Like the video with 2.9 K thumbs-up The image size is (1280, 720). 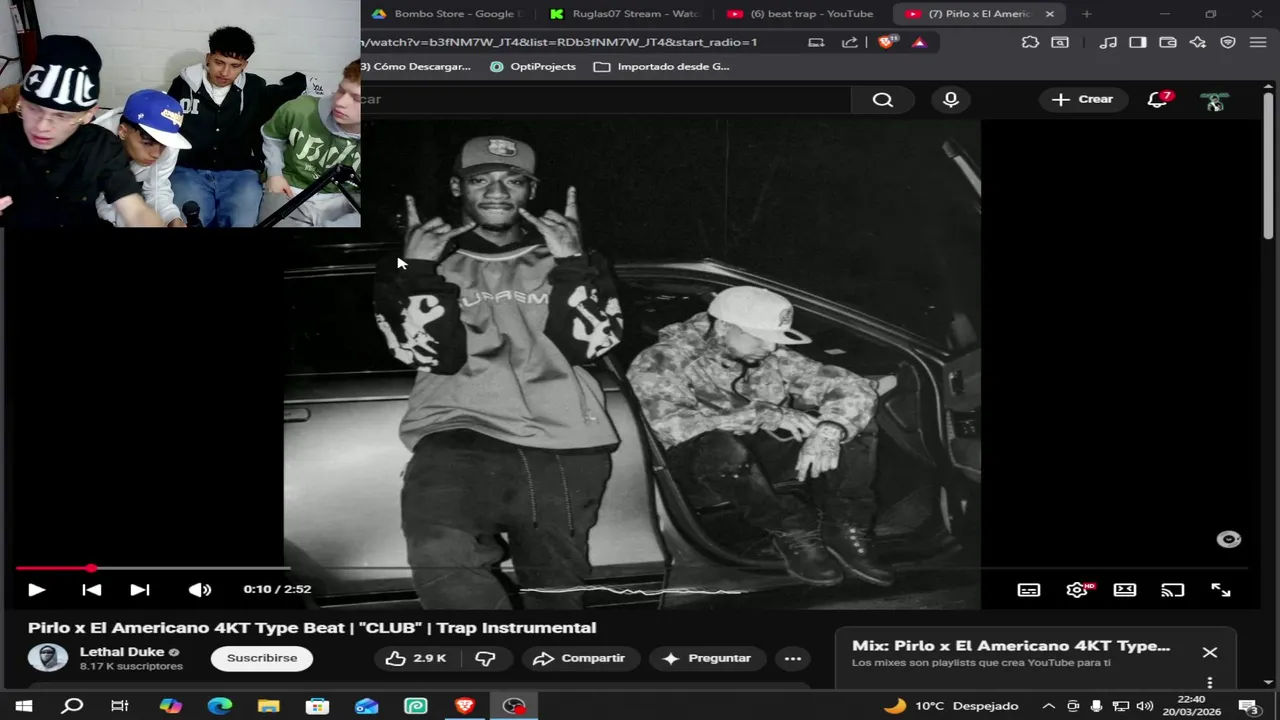[x=416, y=658]
